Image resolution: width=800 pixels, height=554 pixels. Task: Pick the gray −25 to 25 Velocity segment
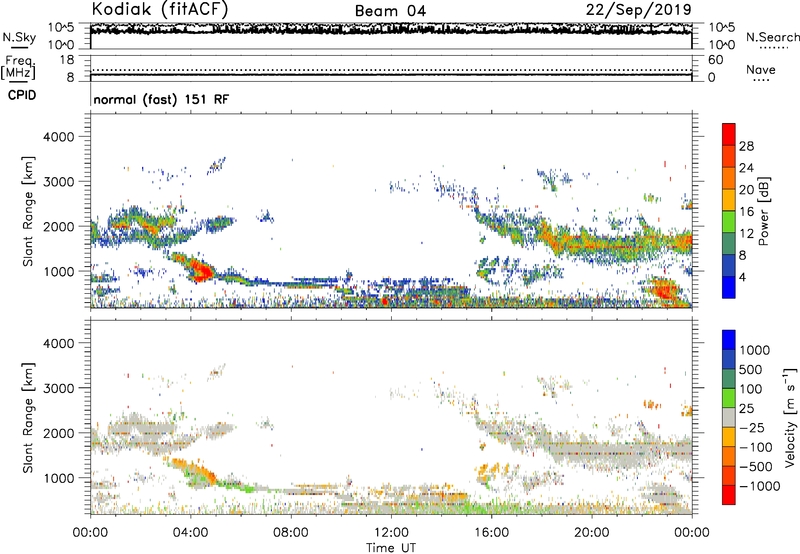tap(729, 418)
